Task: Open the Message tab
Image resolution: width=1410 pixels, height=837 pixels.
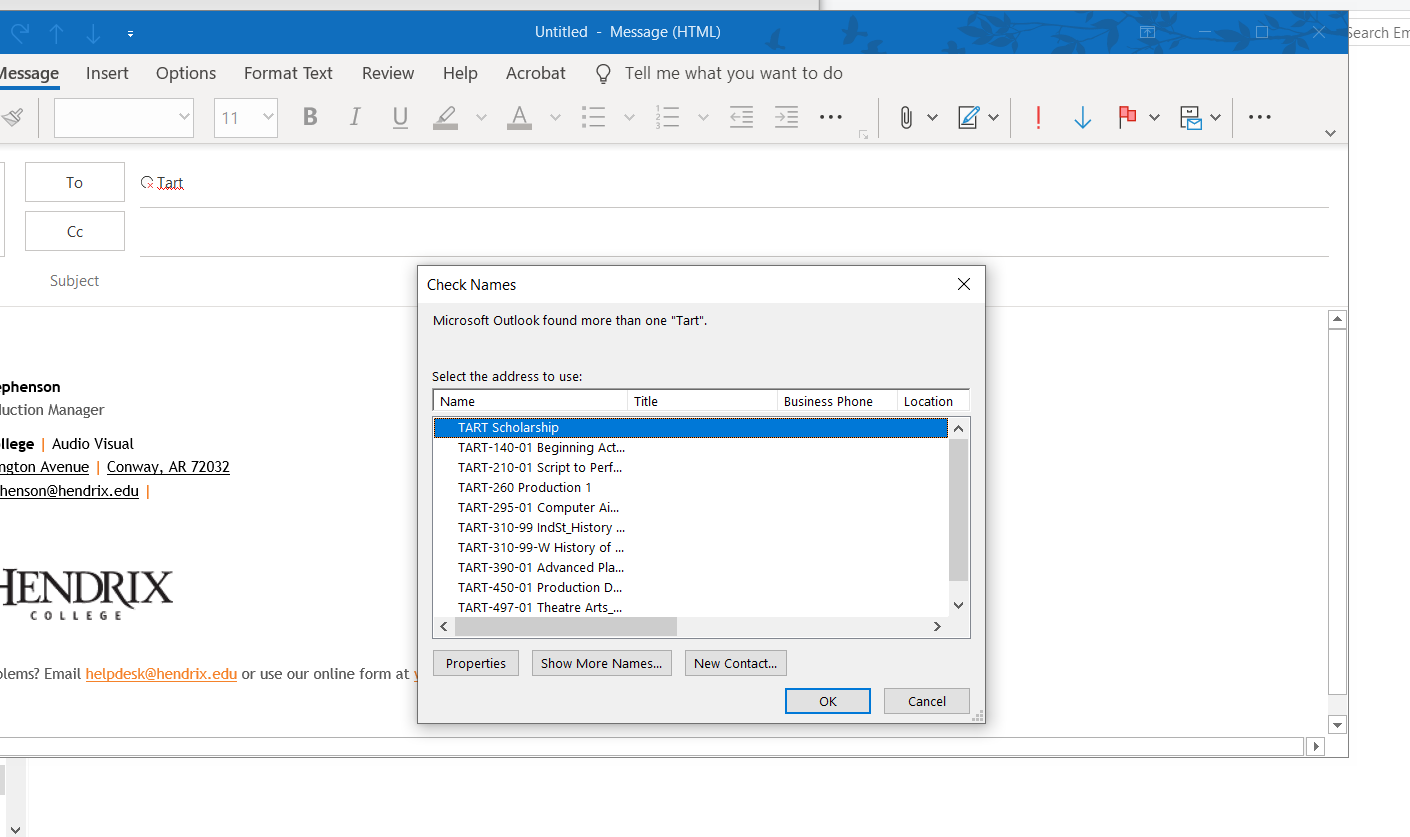Action: click(28, 73)
